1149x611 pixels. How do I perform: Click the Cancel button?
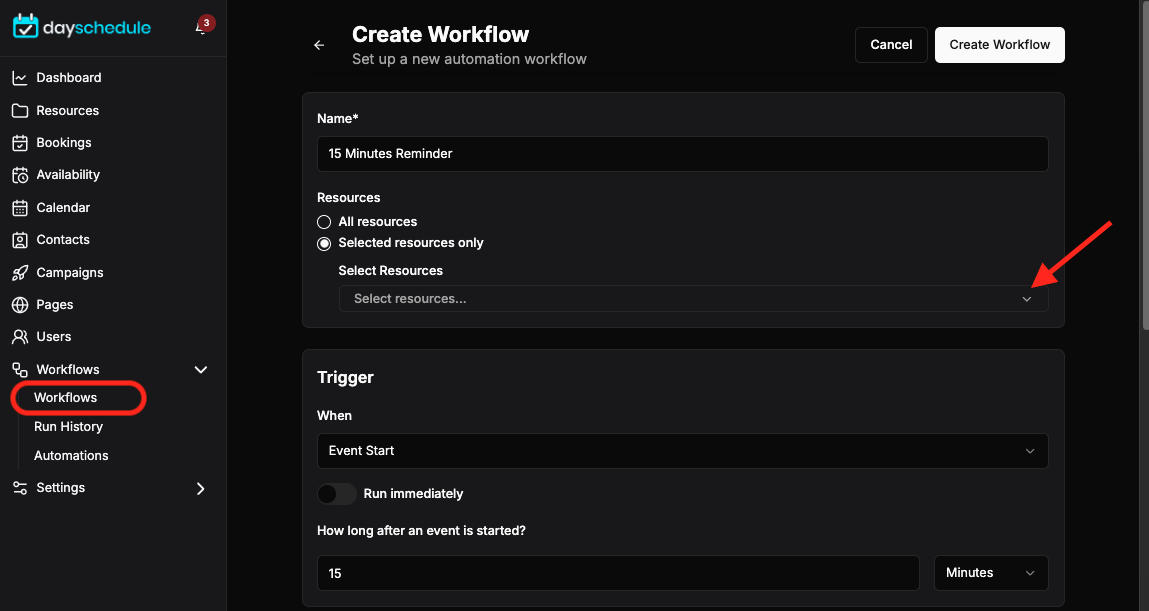click(891, 45)
